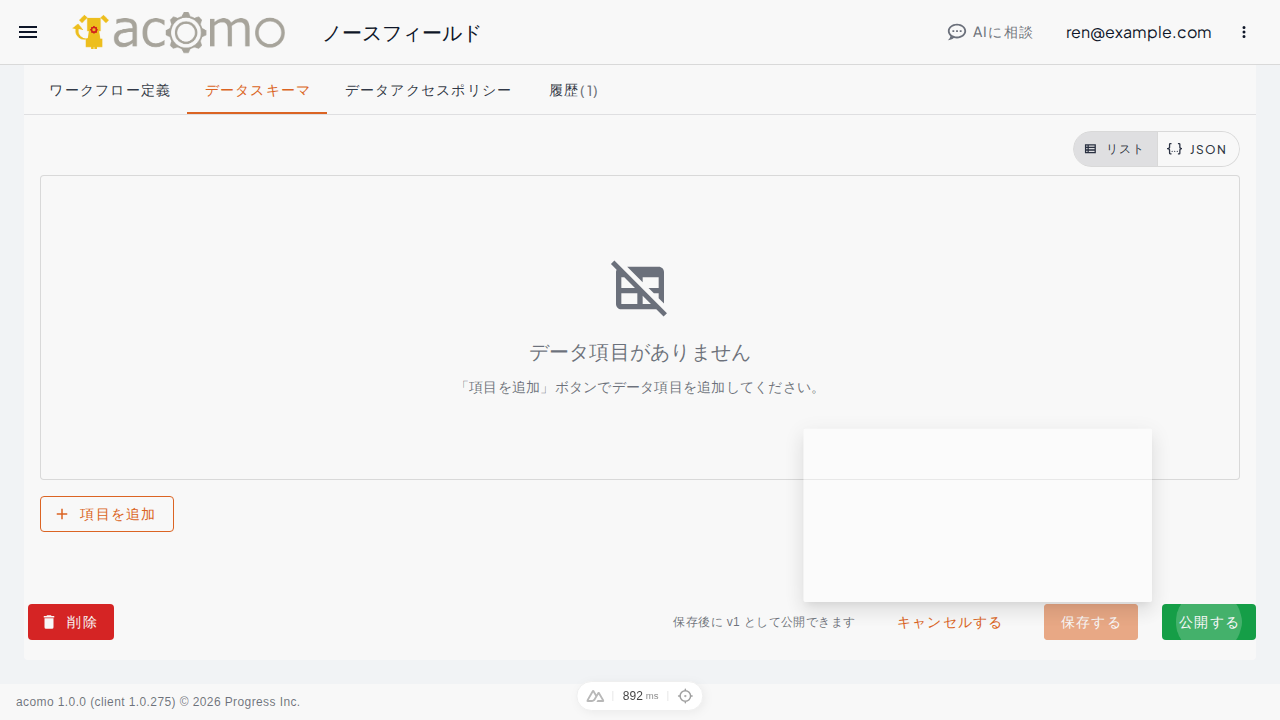The height and width of the screenshot is (720, 1280).
Task: Open the vertical three-dot more menu
Action: coord(1244,32)
